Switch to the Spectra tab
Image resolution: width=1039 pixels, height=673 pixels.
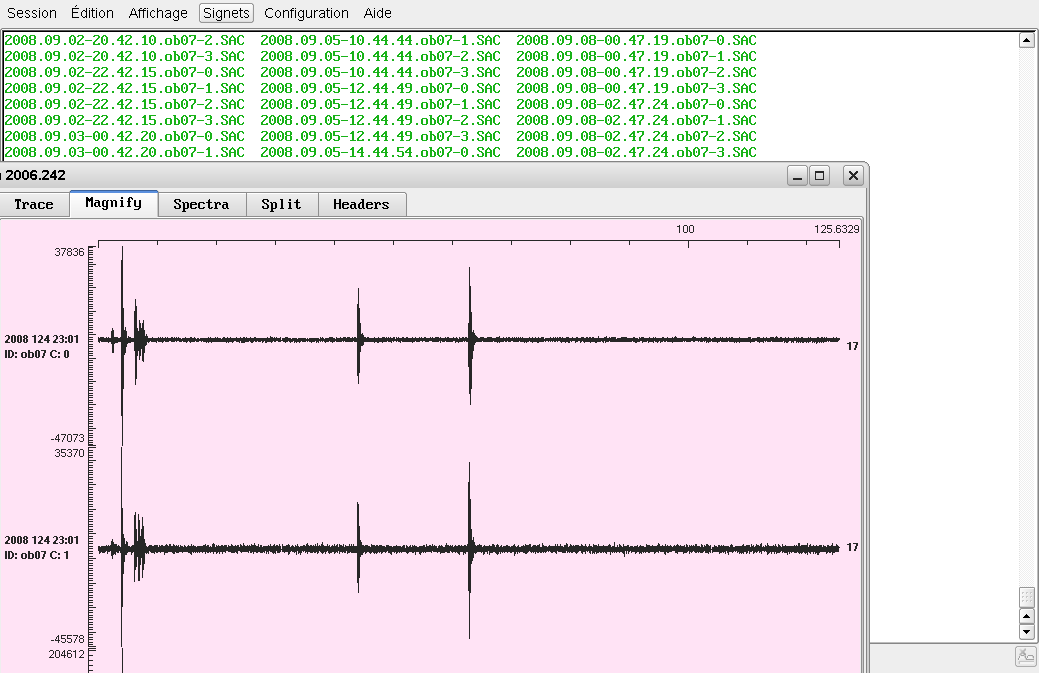coord(201,204)
